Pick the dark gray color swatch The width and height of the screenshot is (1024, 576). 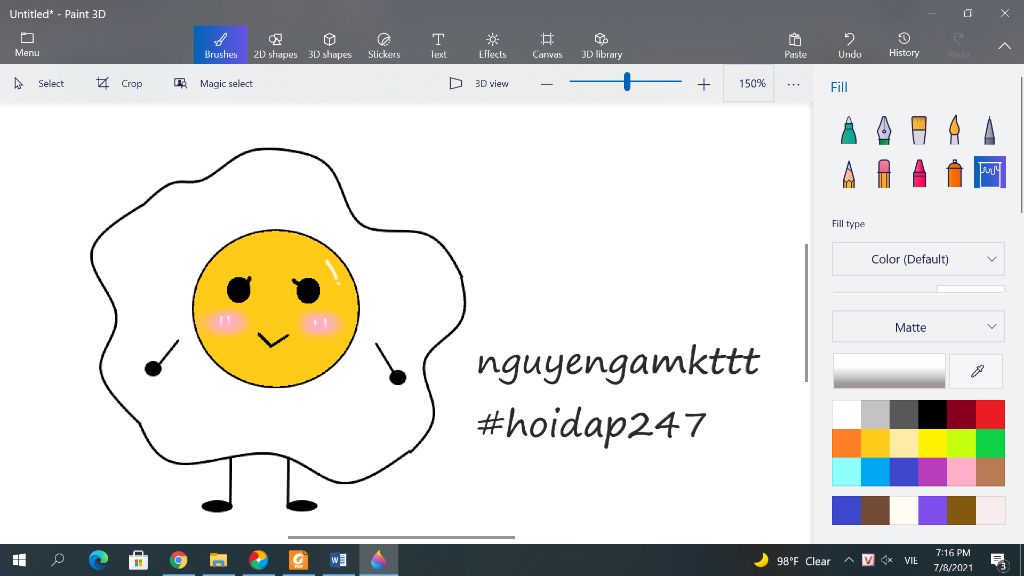[904, 415]
